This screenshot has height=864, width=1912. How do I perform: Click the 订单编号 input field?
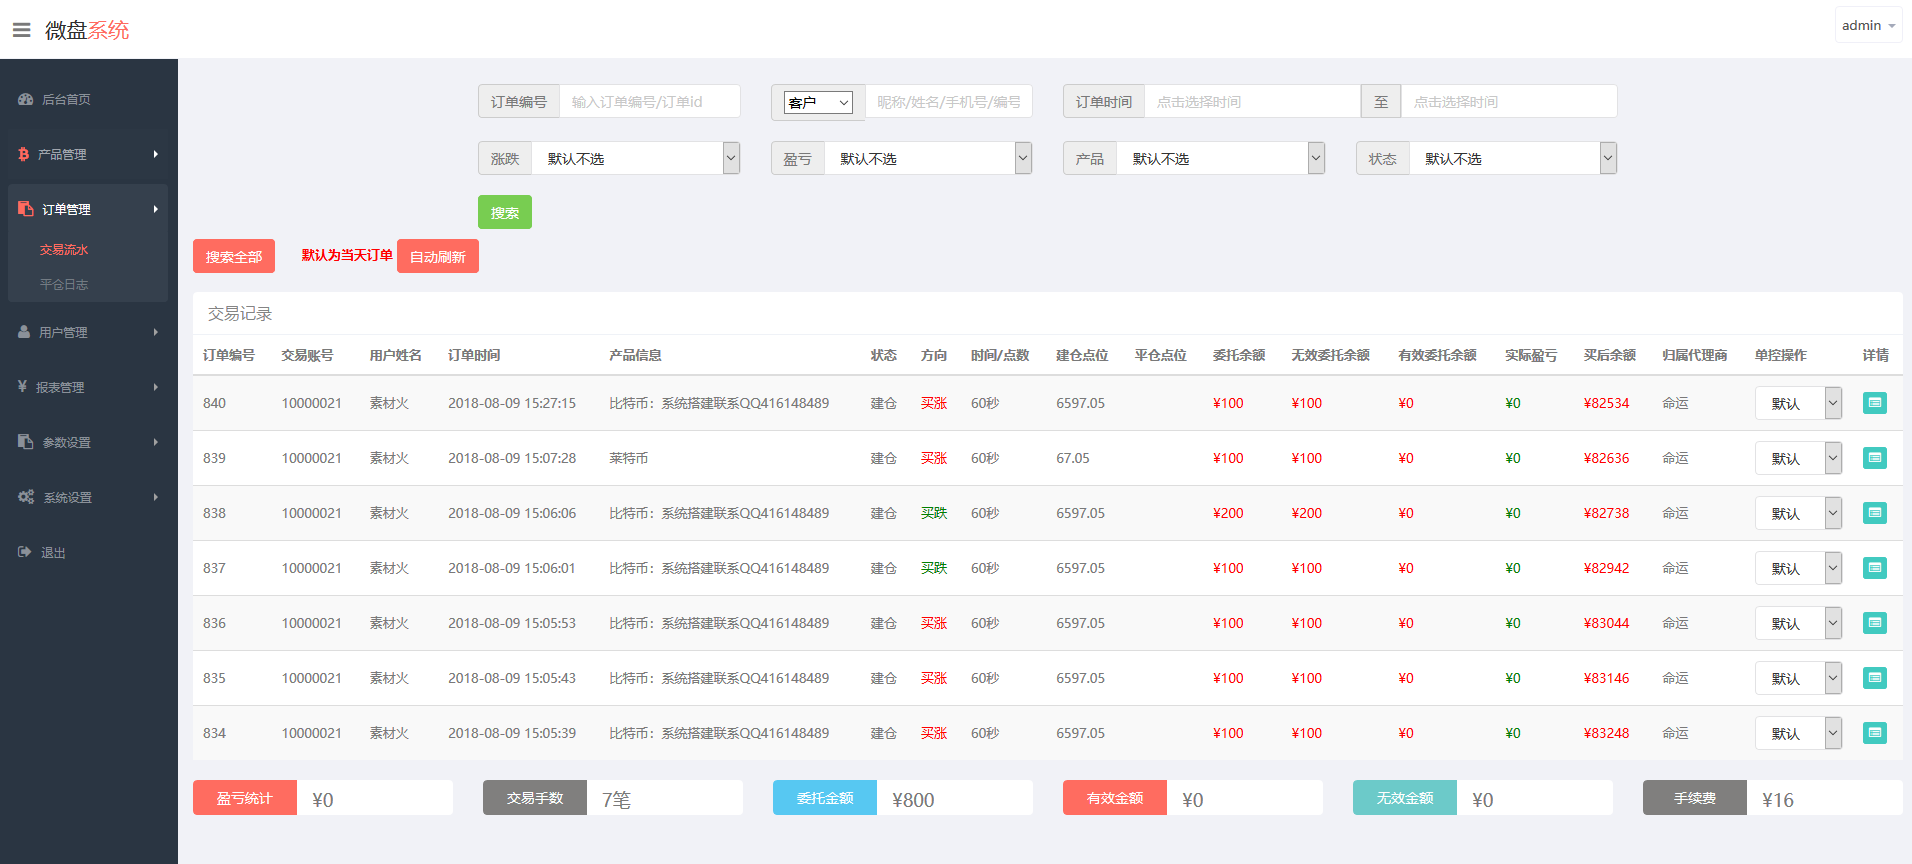tap(649, 102)
